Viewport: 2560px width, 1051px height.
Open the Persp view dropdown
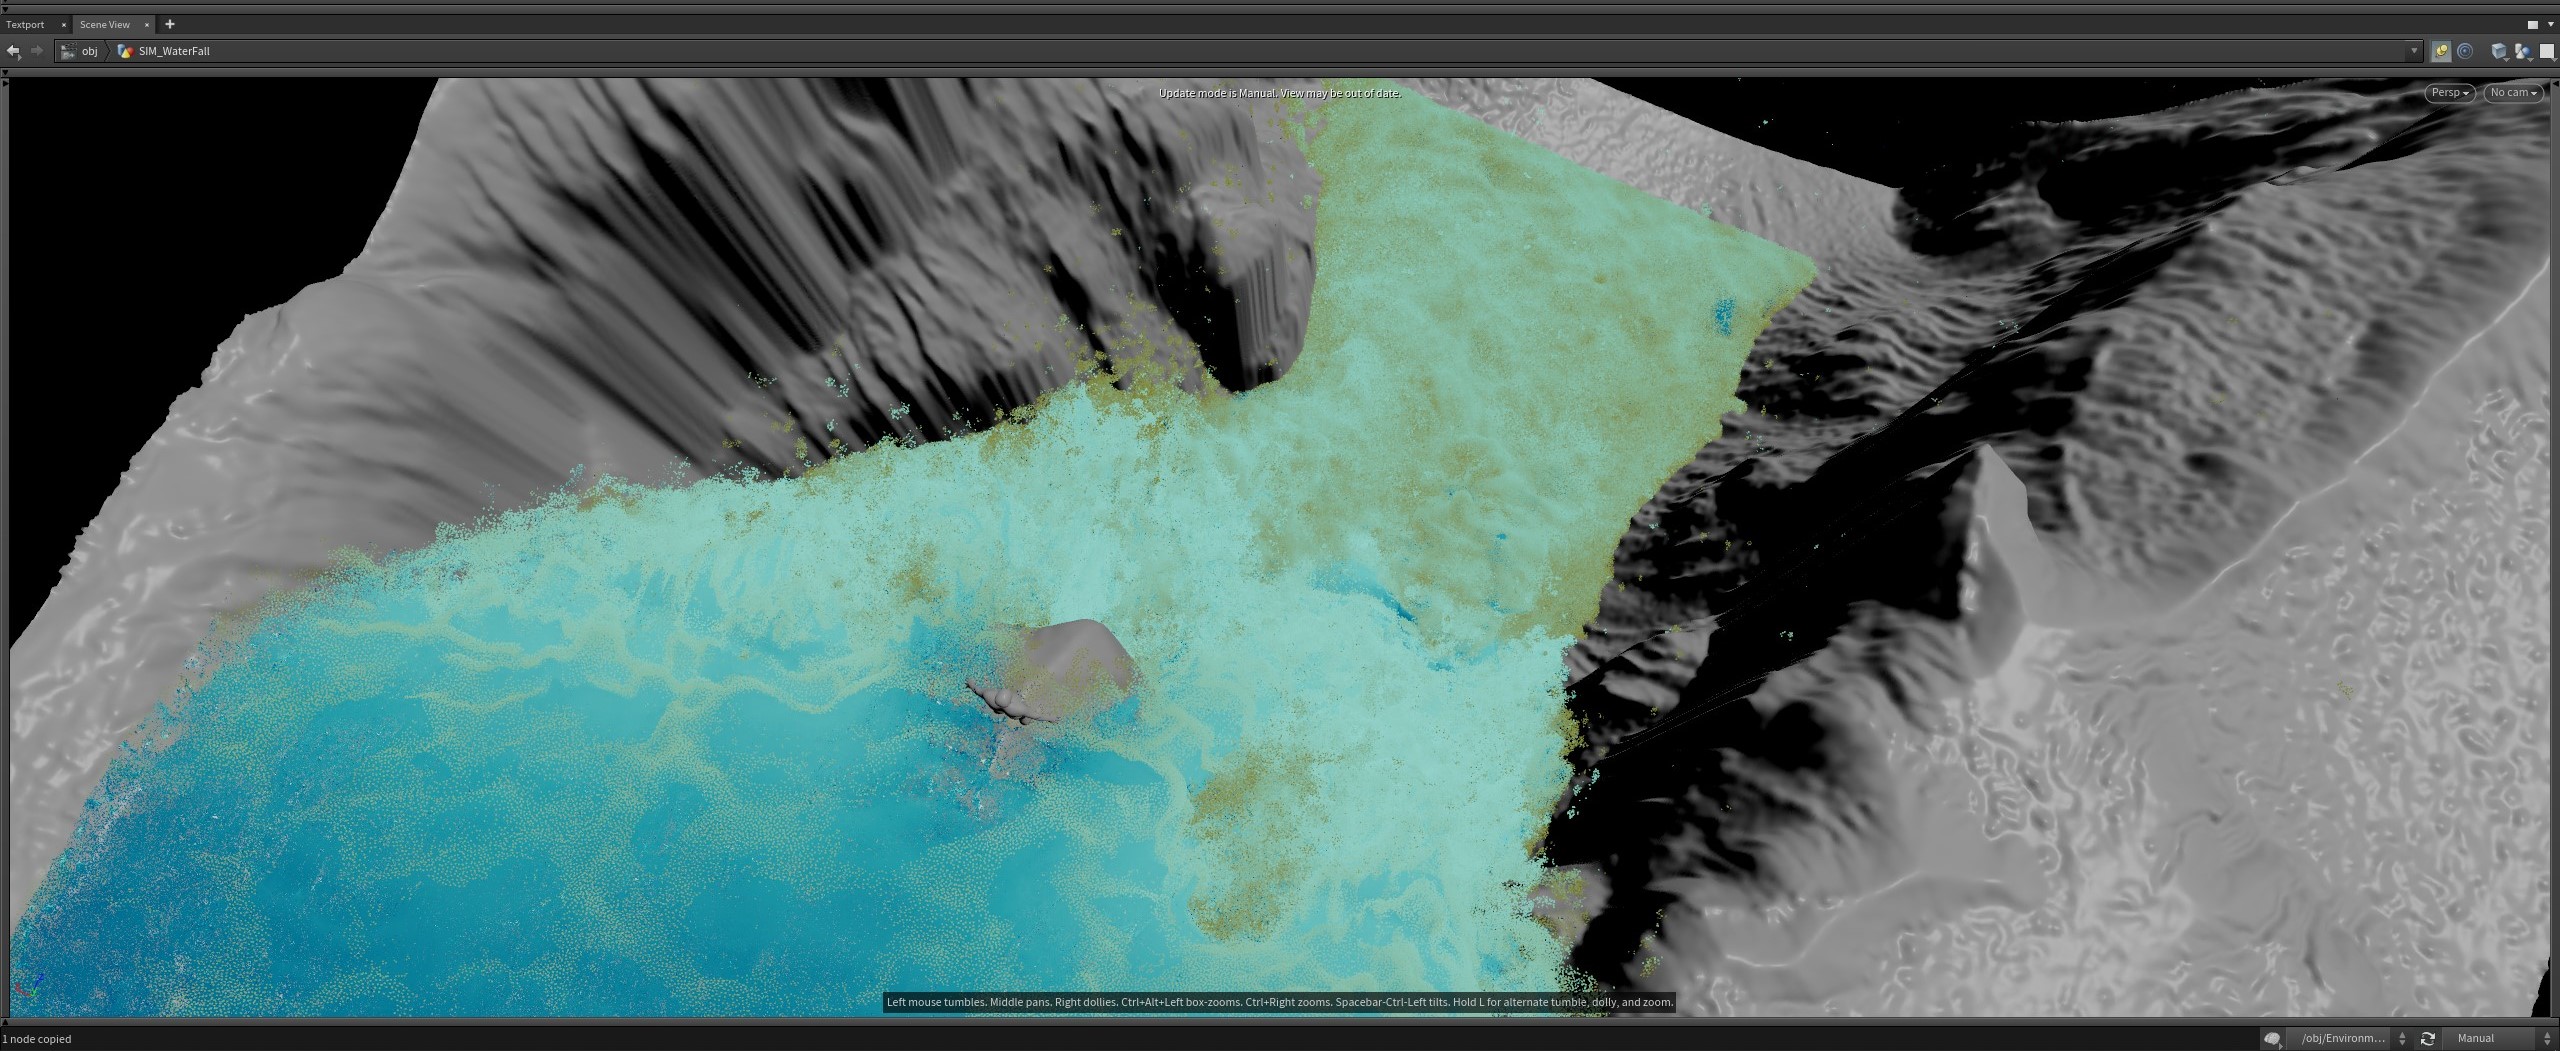point(2450,93)
